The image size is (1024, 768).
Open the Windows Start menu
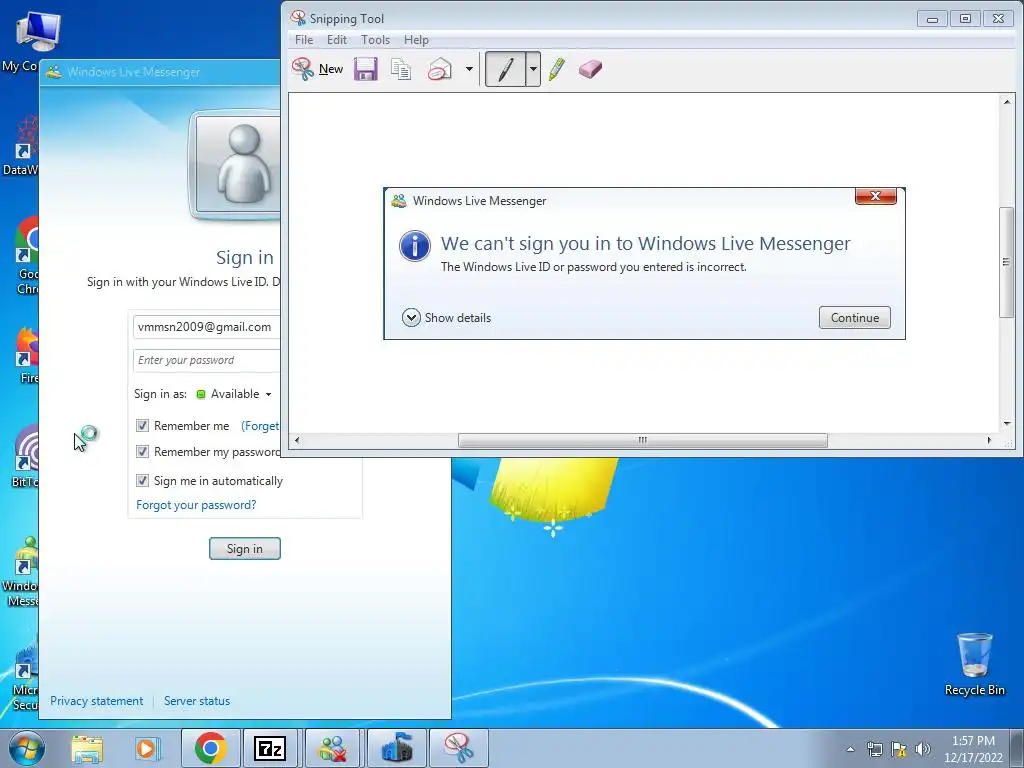point(26,748)
